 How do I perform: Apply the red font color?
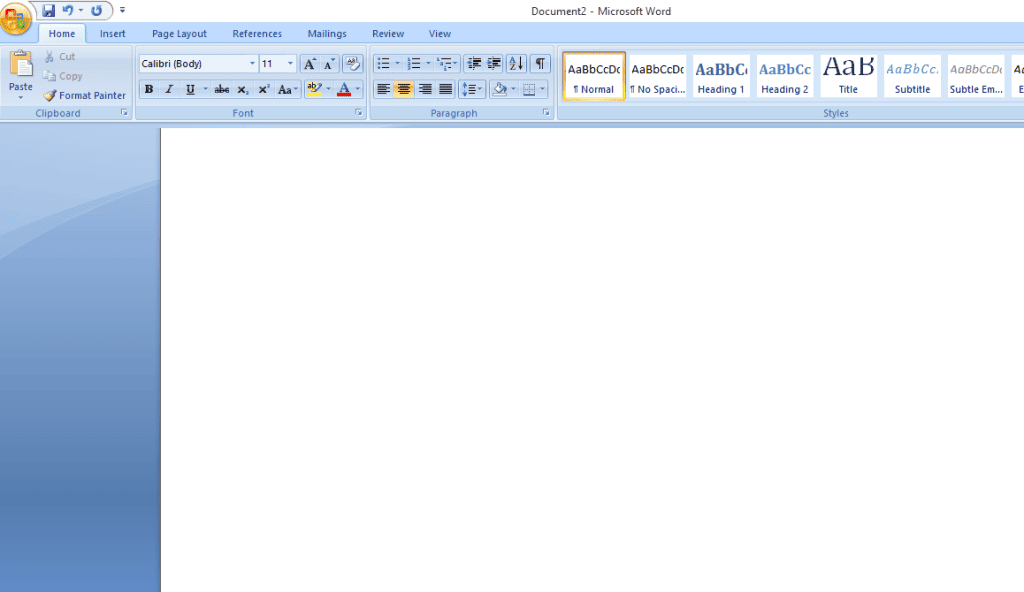[x=344, y=90]
